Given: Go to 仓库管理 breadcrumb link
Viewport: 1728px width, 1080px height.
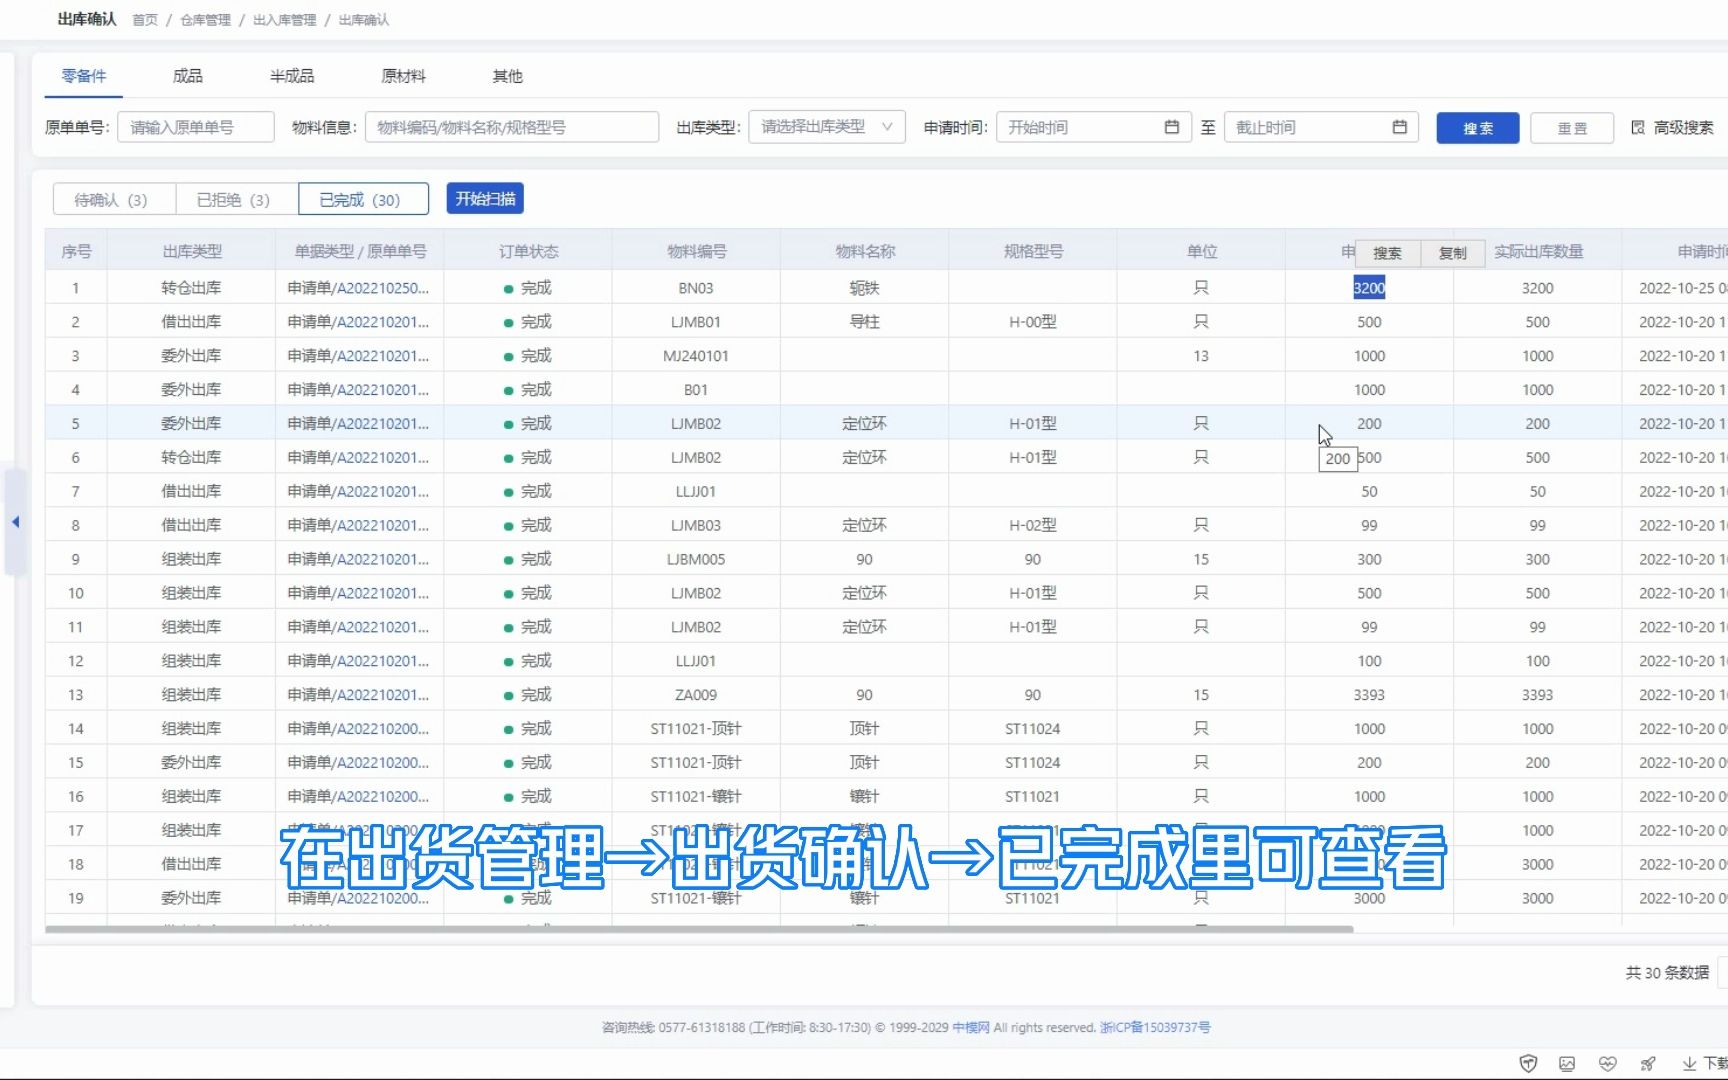Looking at the screenshot, I should 205,20.
